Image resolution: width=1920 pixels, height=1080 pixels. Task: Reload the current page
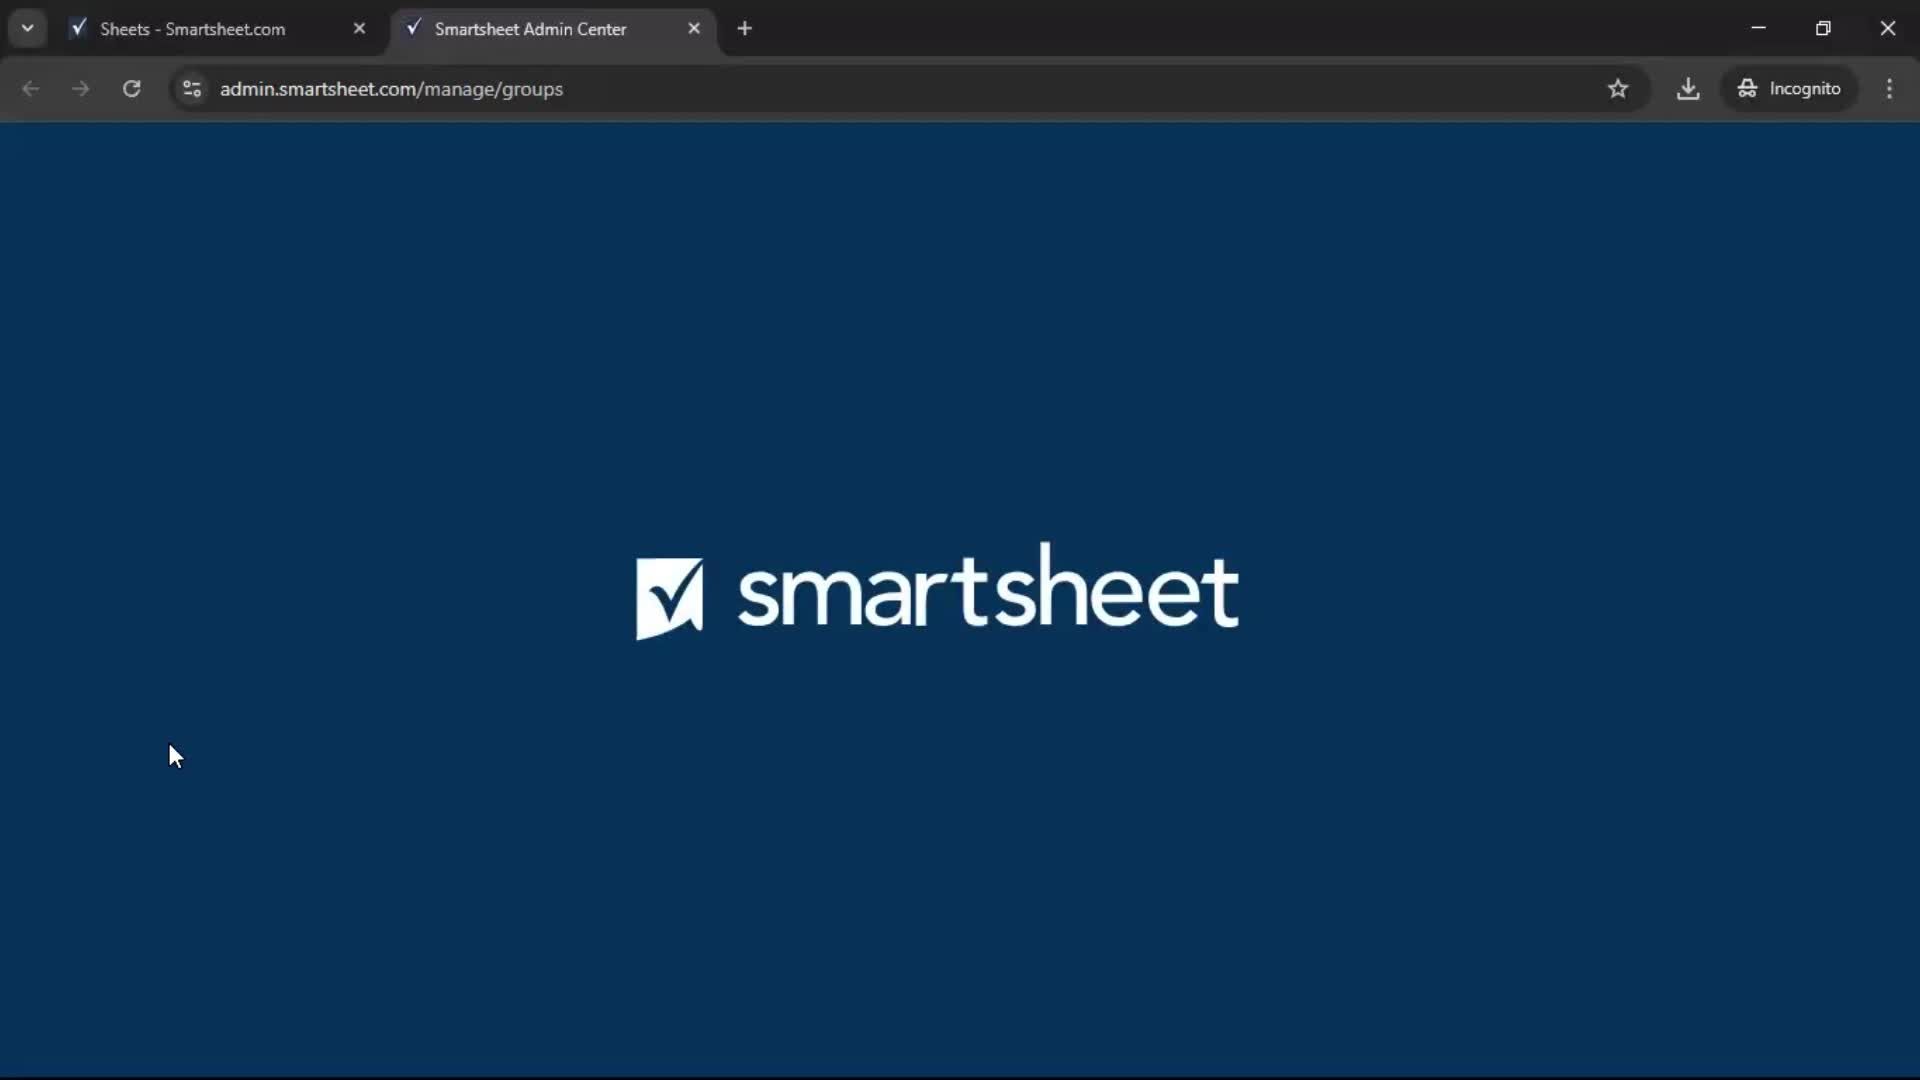(x=131, y=89)
